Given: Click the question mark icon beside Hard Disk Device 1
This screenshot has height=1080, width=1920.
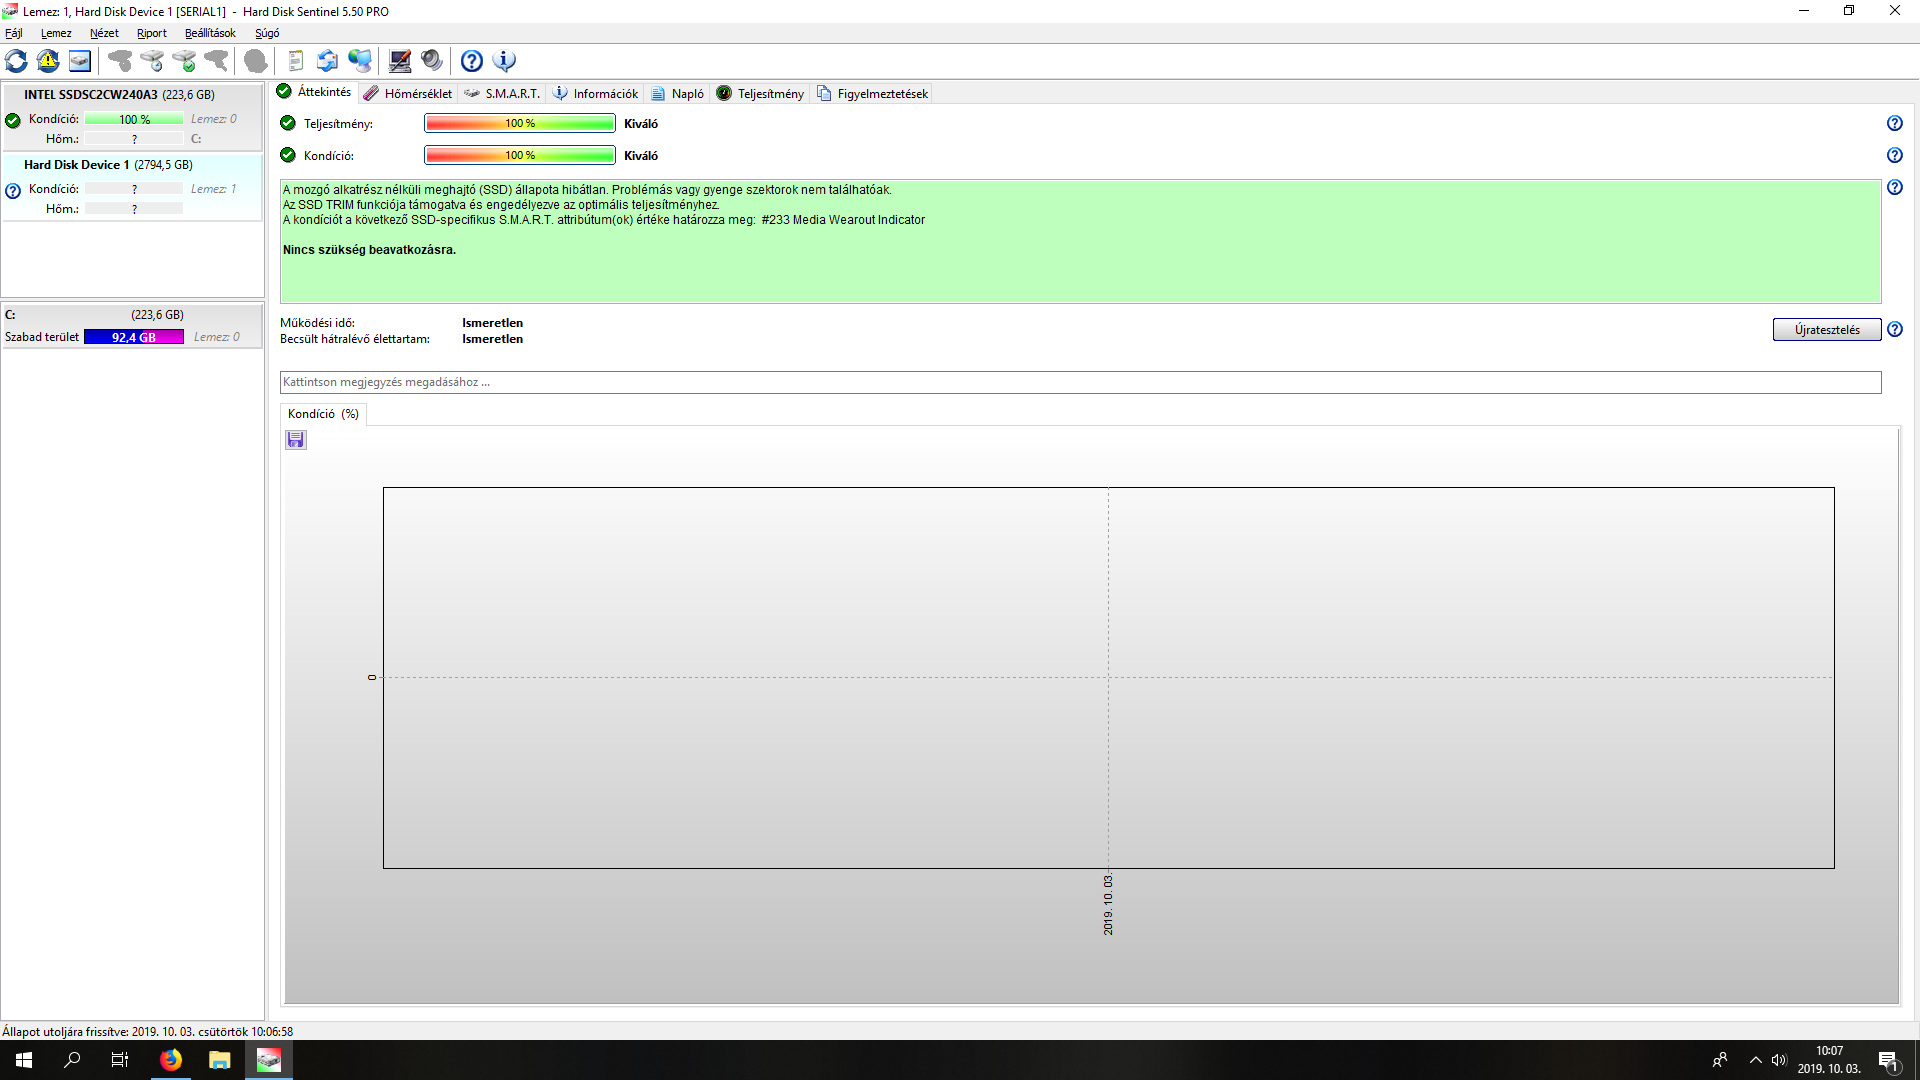Looking at the screenshot, I should pyautogui.click(x=13, y=190).
